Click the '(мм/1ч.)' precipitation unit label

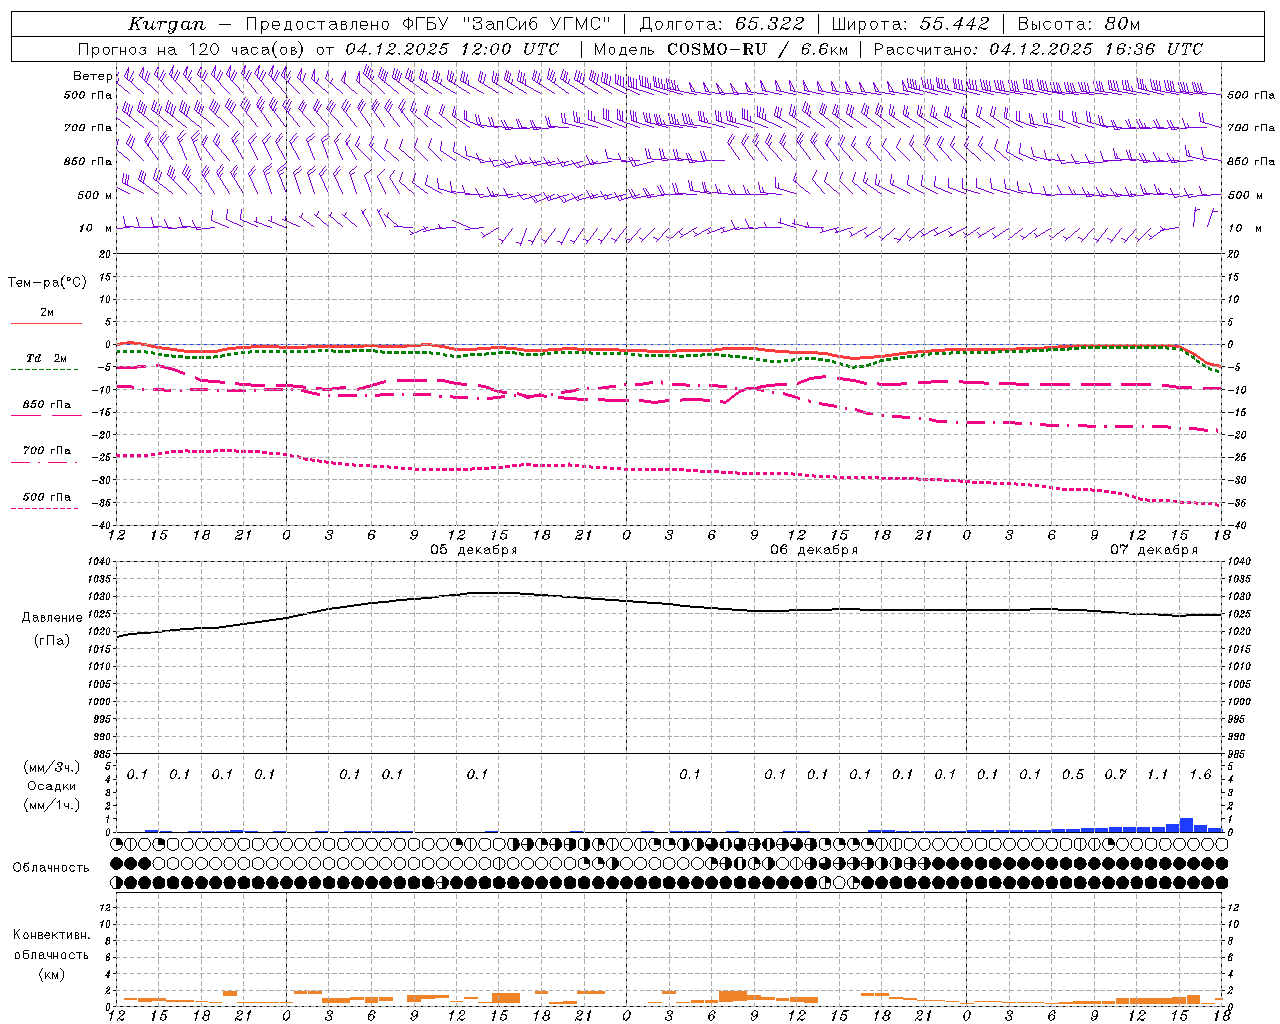[x=51, y=805]
